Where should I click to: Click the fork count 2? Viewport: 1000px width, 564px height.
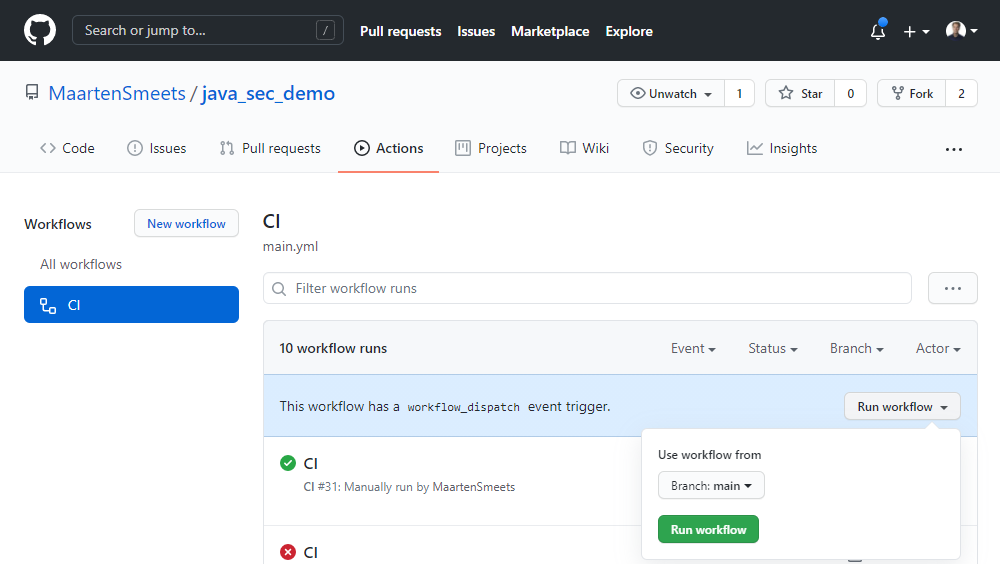coord(961,93)
